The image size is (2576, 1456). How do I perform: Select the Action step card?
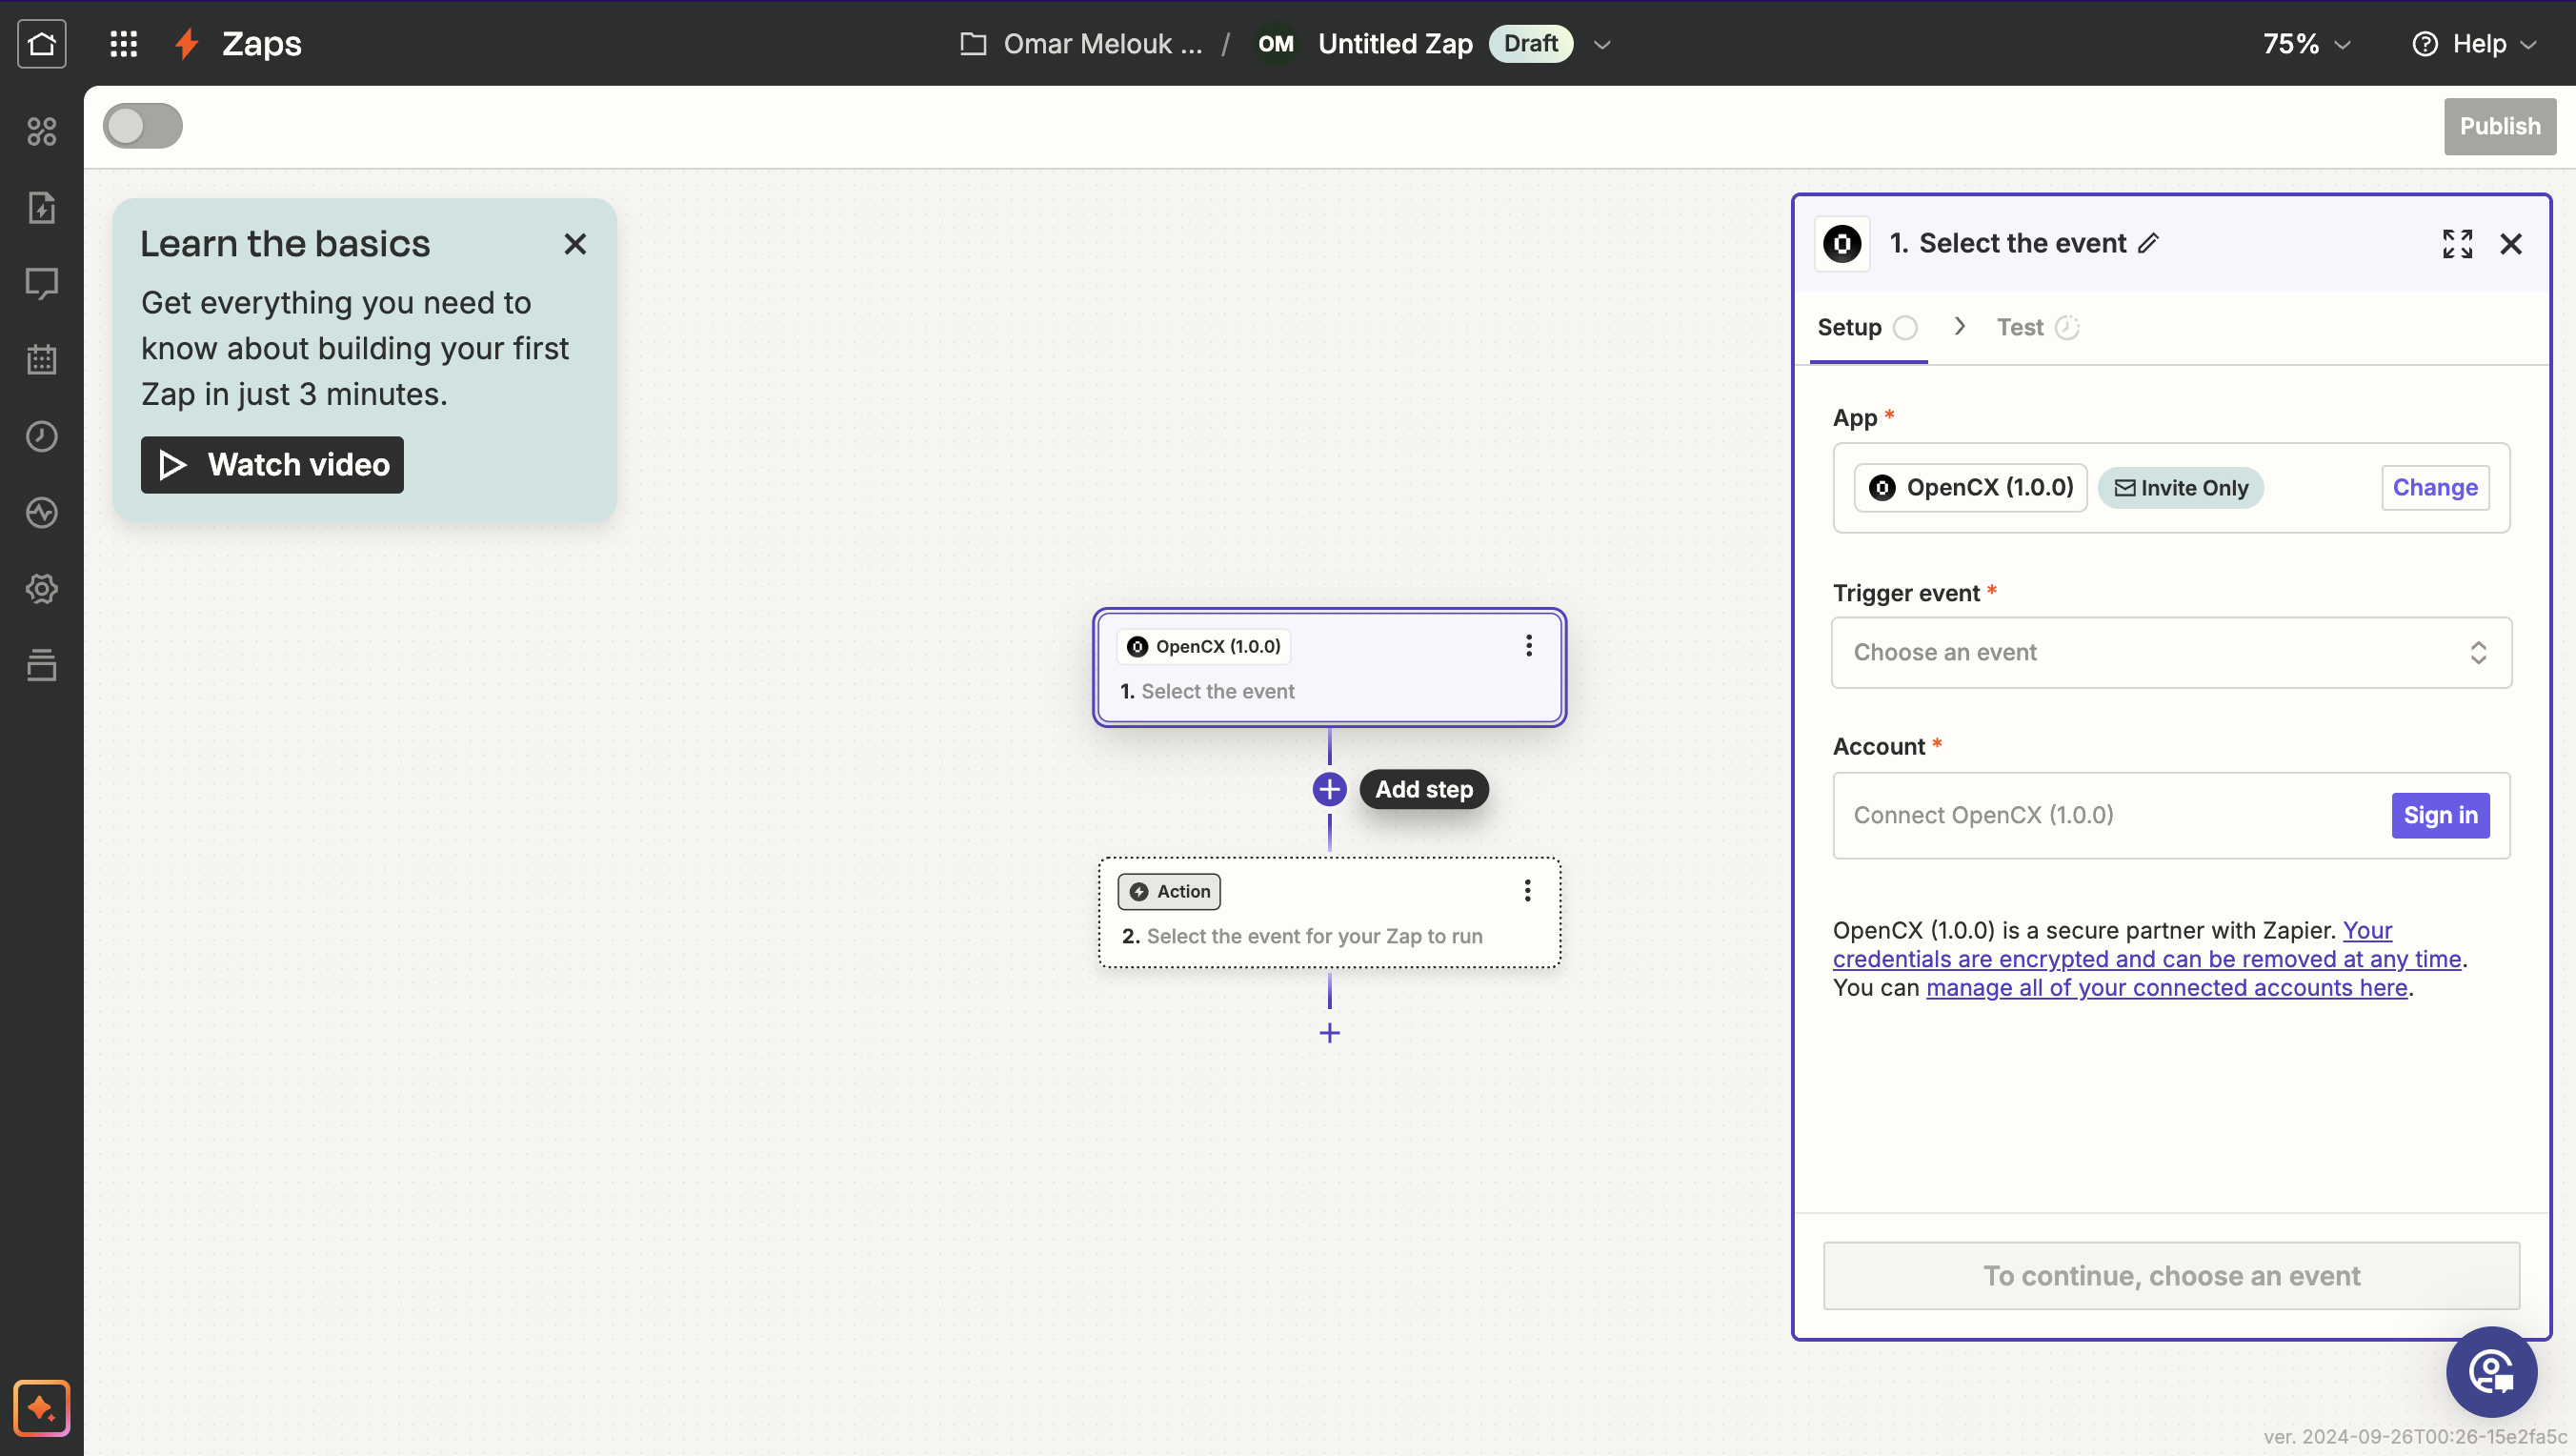[x=1328, y=912]
